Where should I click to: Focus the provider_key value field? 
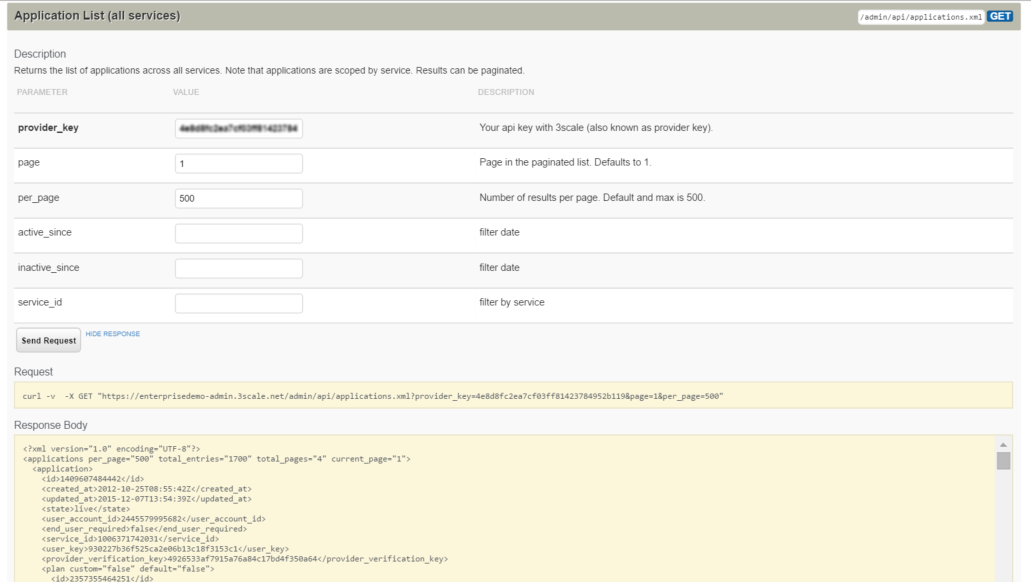pos(238,129)
